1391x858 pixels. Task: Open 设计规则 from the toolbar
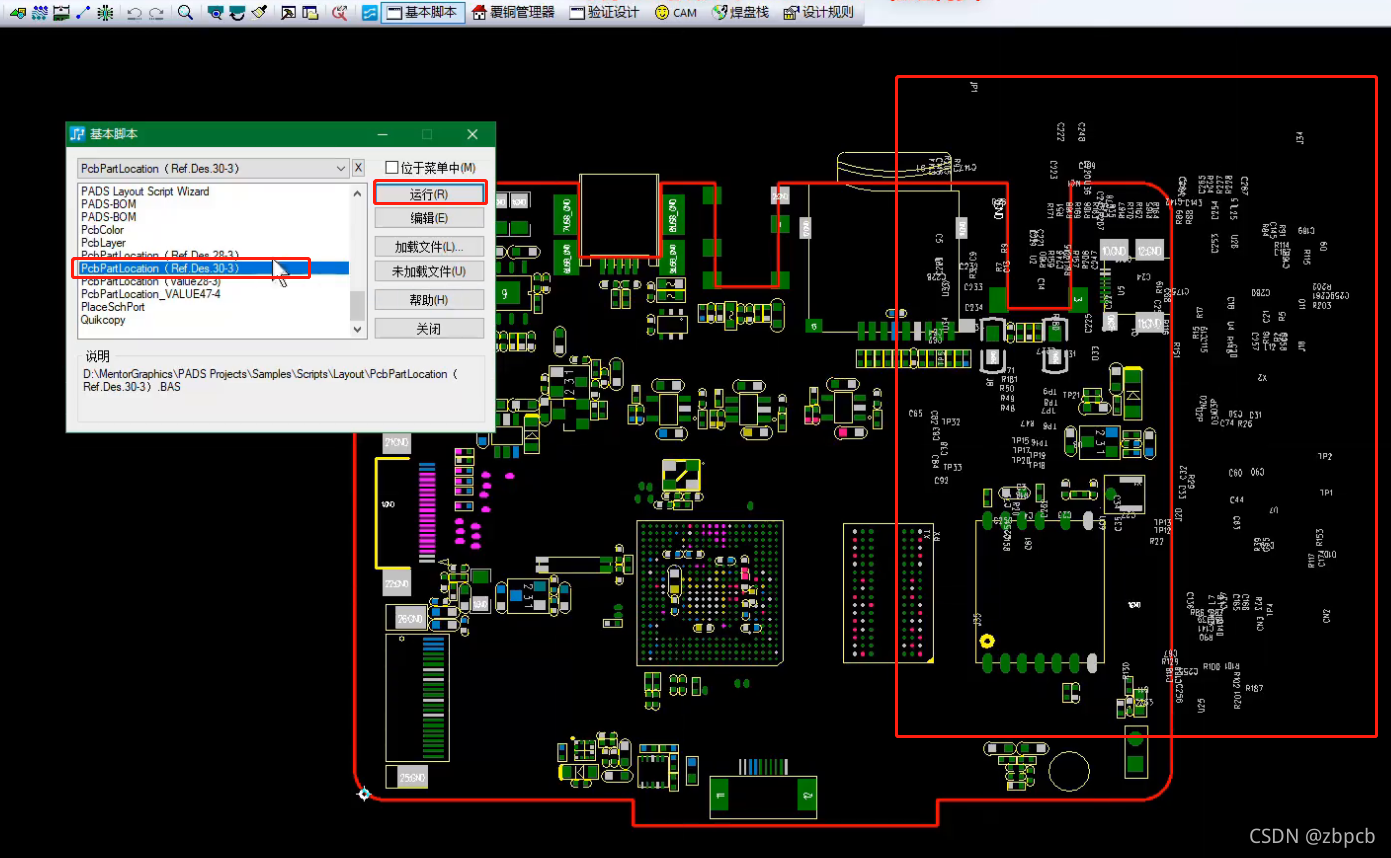tap(819, 13)
